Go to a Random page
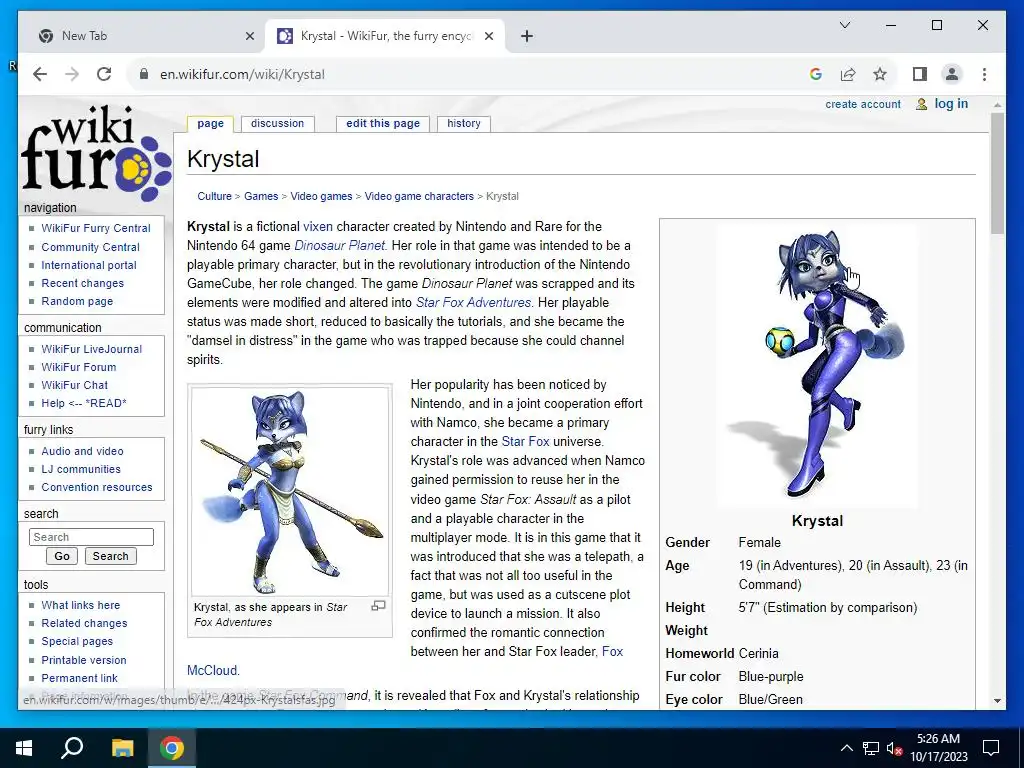The height and width of the screenshot is (768, 1024). pos(77,301)
